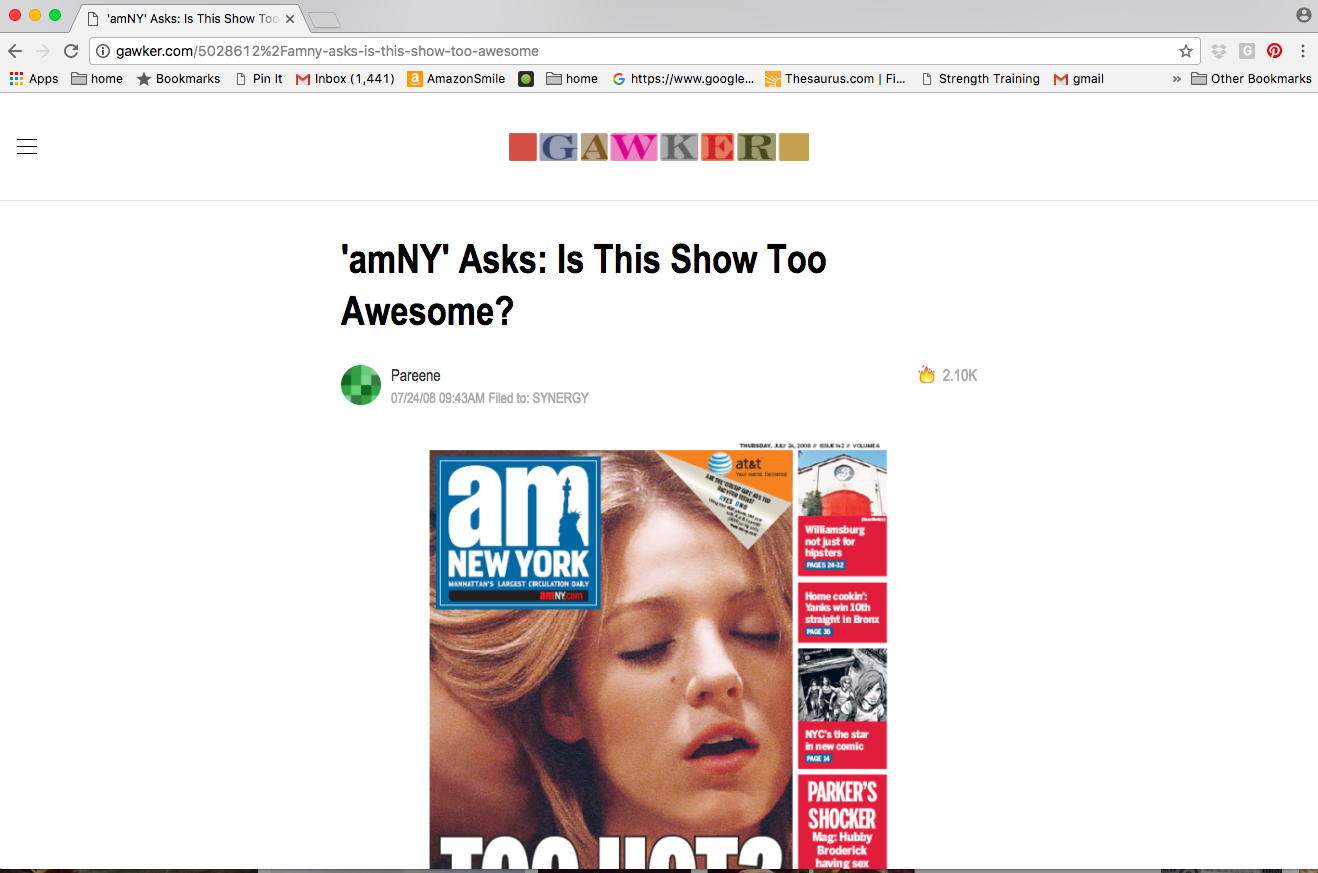Click the fire icon next to 2.10K
Screen dimensions: 1318x873
pyautogui.click(x=925, y=375)
